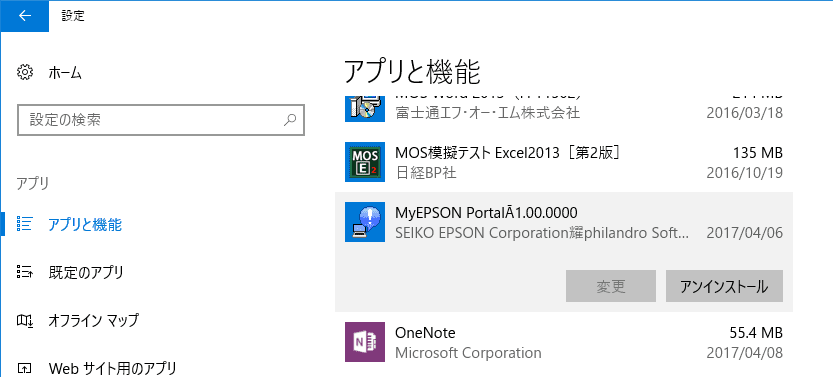Open 既定のアプリ section

tap(86, 272)
